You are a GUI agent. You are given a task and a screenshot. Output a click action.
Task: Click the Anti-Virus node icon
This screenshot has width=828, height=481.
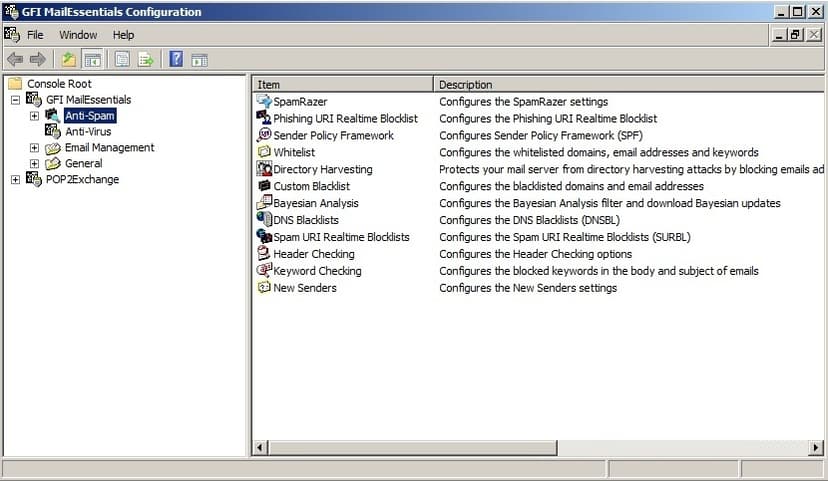pyautogui.click(x=53, y=131)
